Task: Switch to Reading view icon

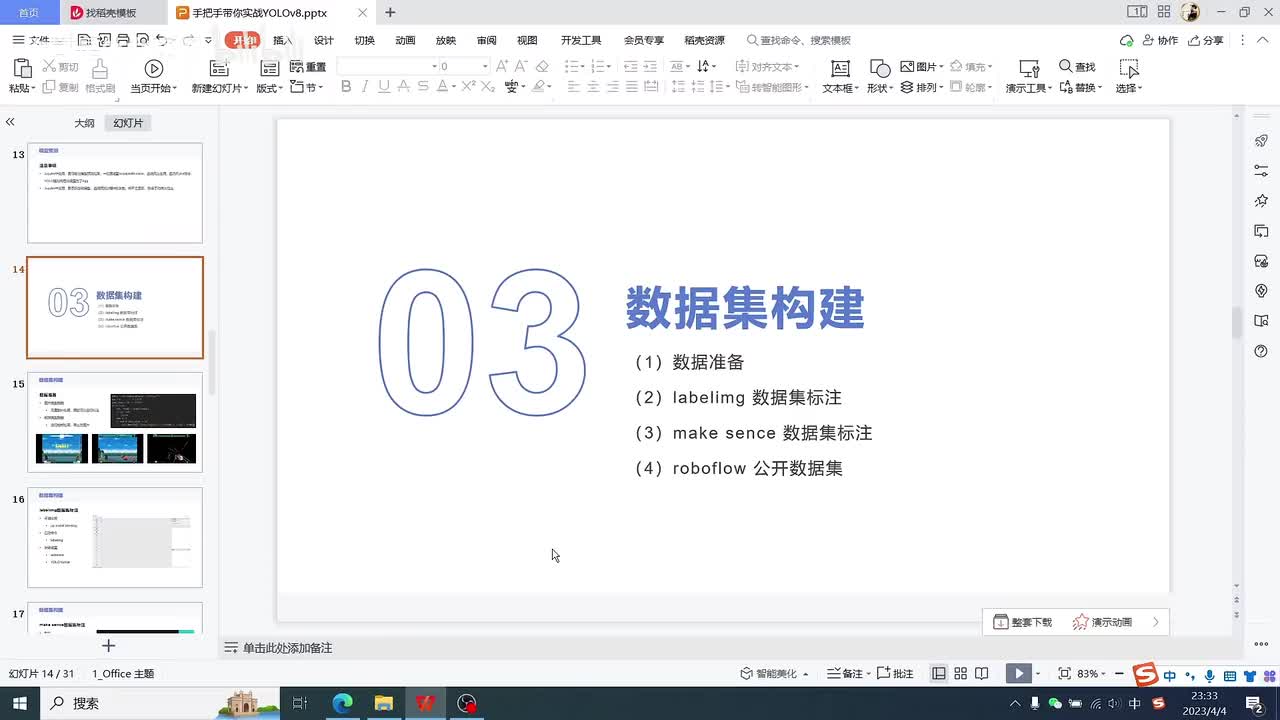Action: (x=982, y=674)
